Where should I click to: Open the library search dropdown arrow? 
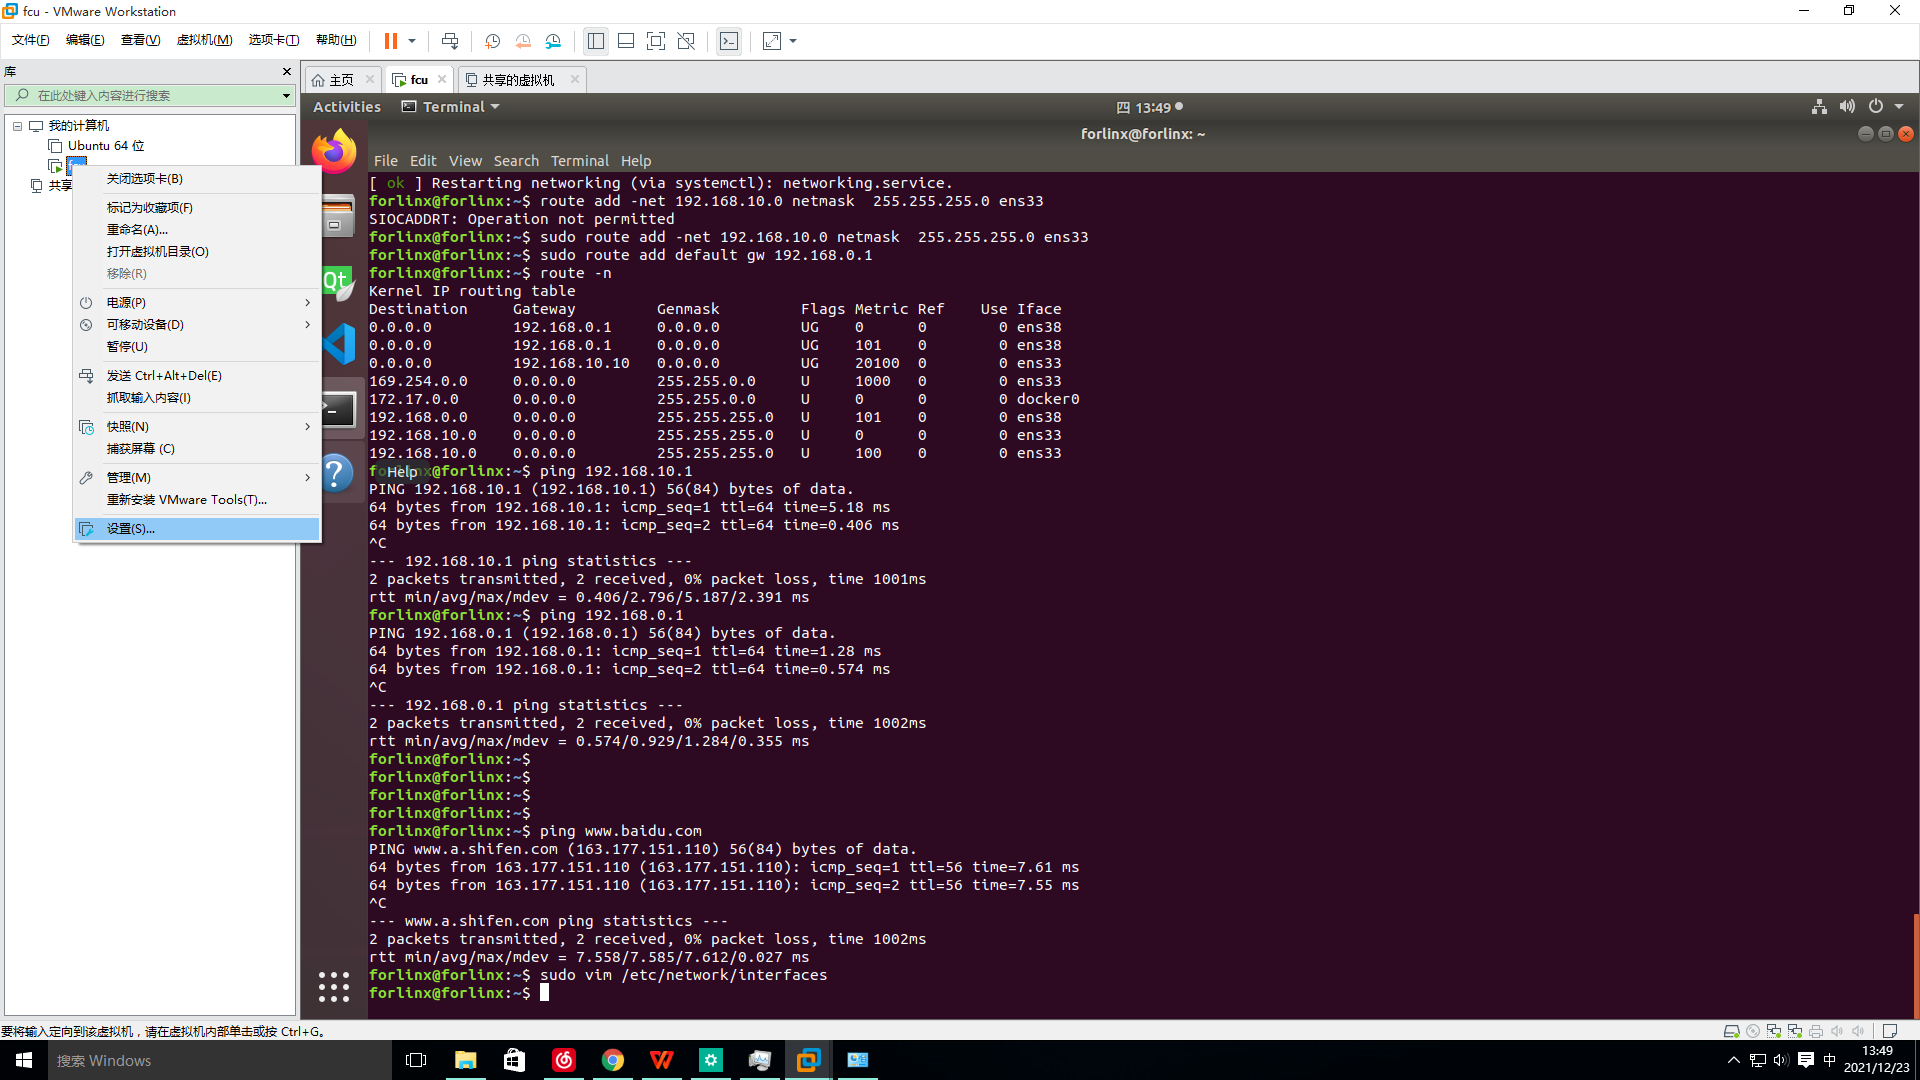coord(286,96)
